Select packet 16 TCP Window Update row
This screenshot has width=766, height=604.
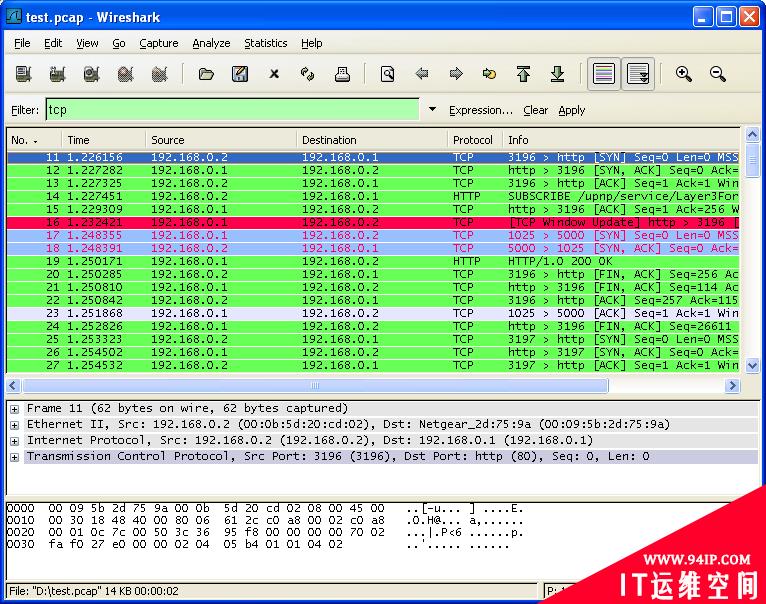click(x=373, y=222)
